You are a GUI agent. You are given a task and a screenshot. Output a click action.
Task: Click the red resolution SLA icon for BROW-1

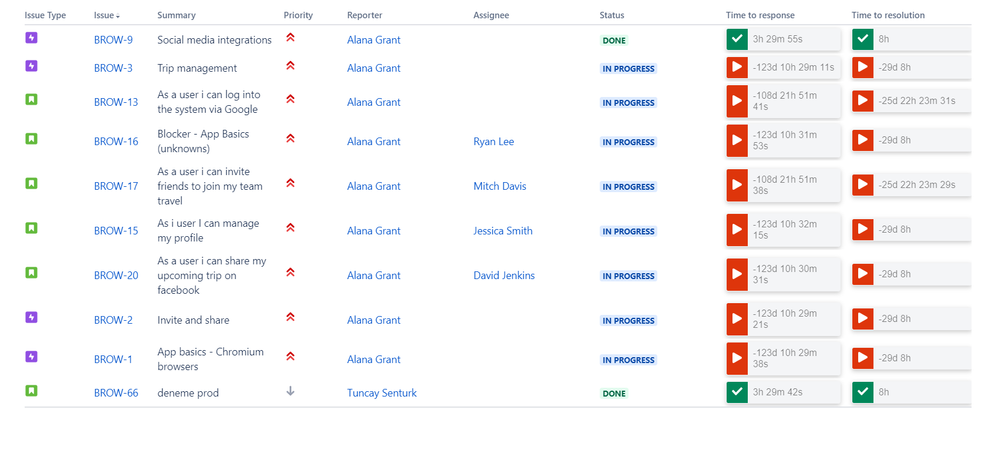pyautogui.click(x=862, y=358)
